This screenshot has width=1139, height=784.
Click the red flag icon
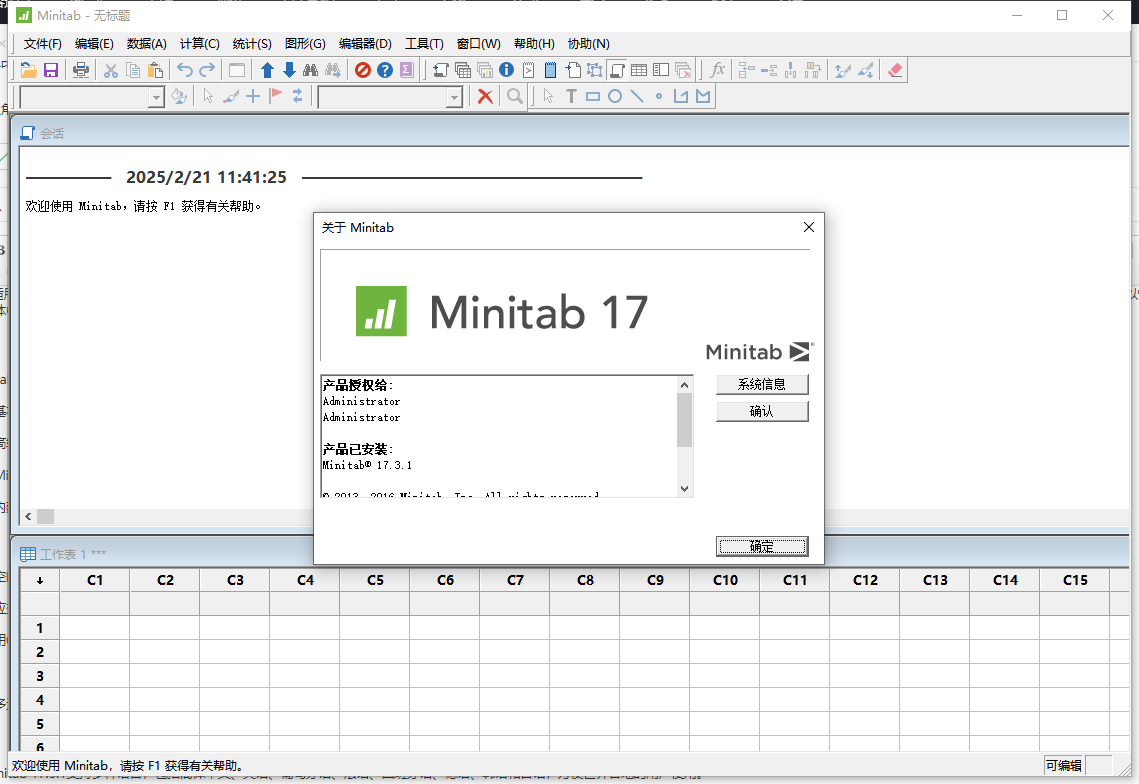pyautogui.click(x=275, y=96)
